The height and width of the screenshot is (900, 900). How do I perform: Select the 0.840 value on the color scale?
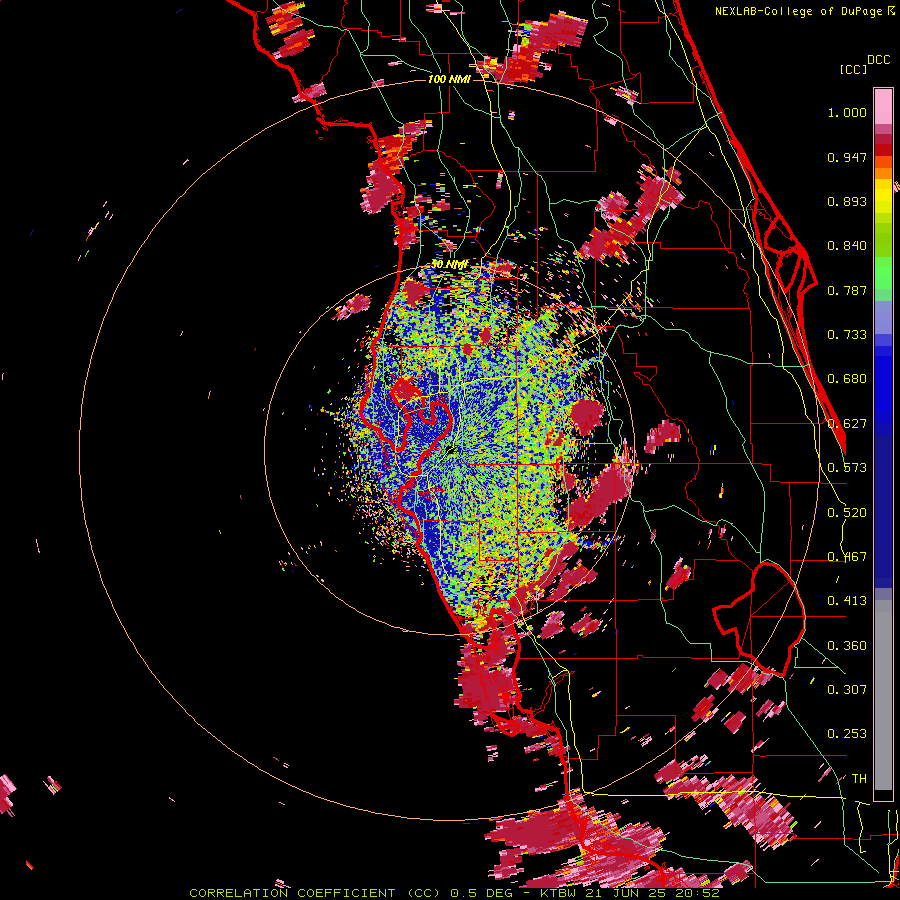pyautogui.click(x=847, y=246)
